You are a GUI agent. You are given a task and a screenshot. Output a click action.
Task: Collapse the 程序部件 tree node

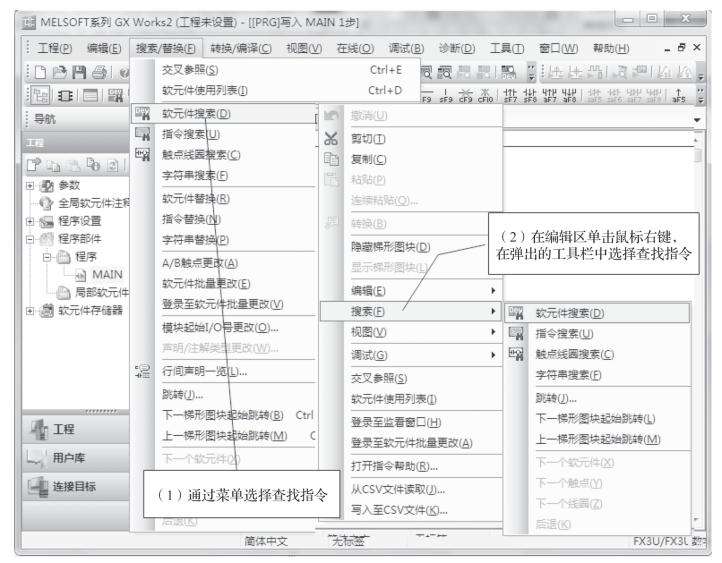[30, 239]
